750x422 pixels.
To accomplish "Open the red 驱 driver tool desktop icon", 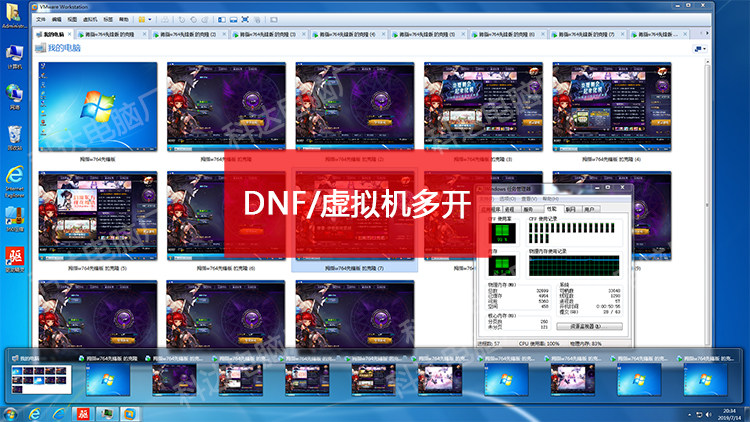I will [14, 260].
